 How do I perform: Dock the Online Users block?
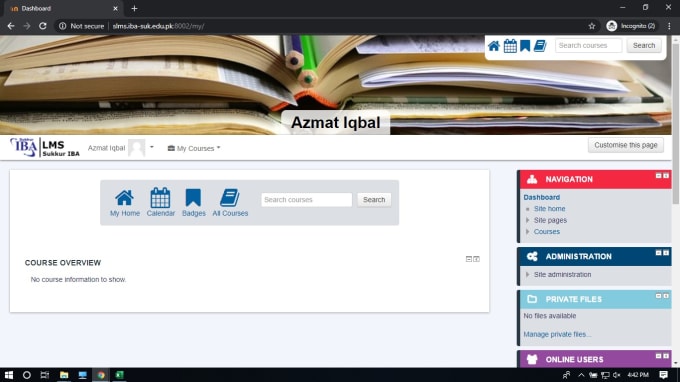[x=666, y=356]
